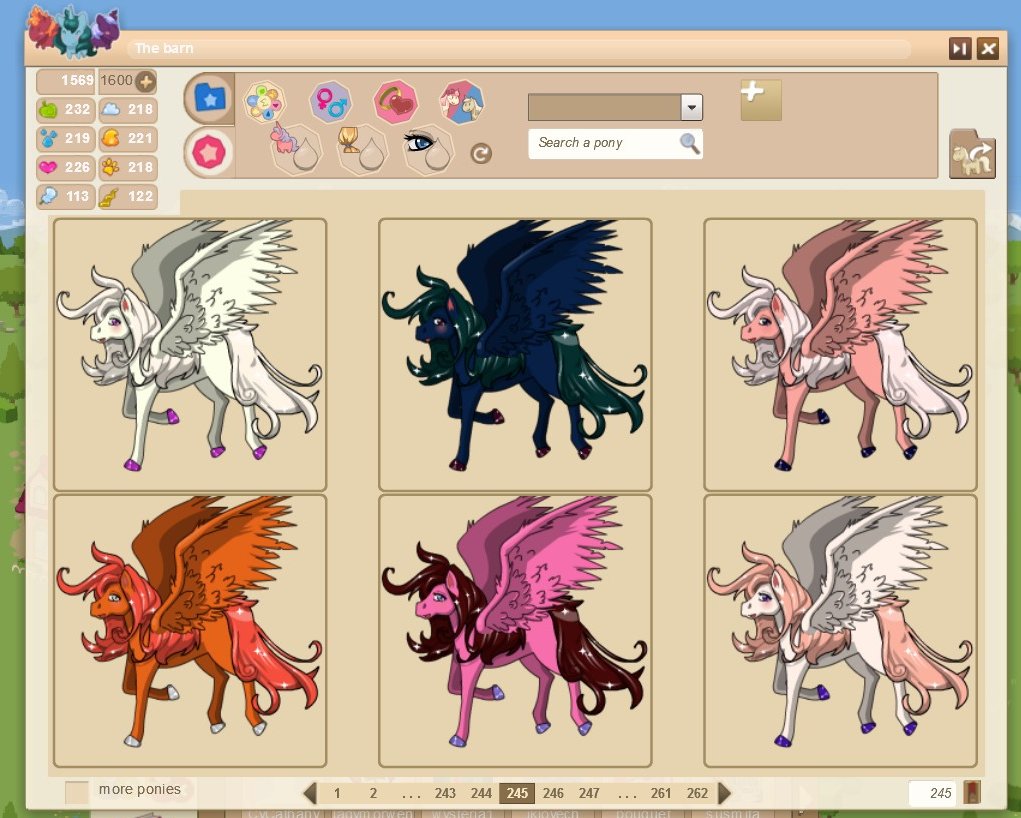Click the magnifying glass search icon
Screen dimensions: 1021x818
coord(689,143)
